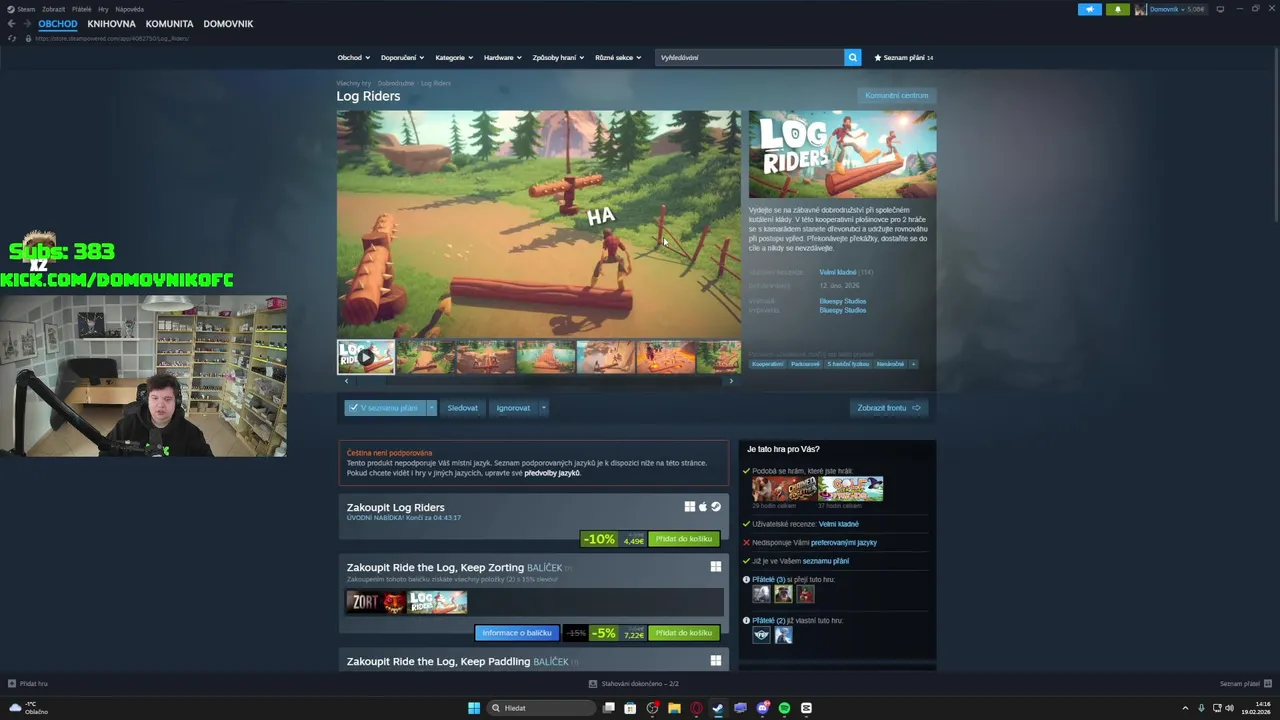
Task: Open File Explorer from the taskbar
Action: coord(674,708)
